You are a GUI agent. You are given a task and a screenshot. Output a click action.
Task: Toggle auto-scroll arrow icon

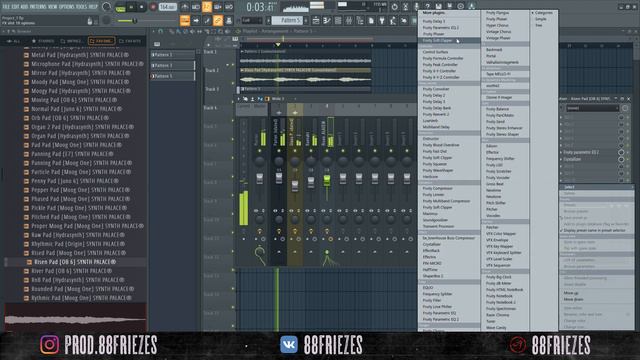[x=196, y=20]
